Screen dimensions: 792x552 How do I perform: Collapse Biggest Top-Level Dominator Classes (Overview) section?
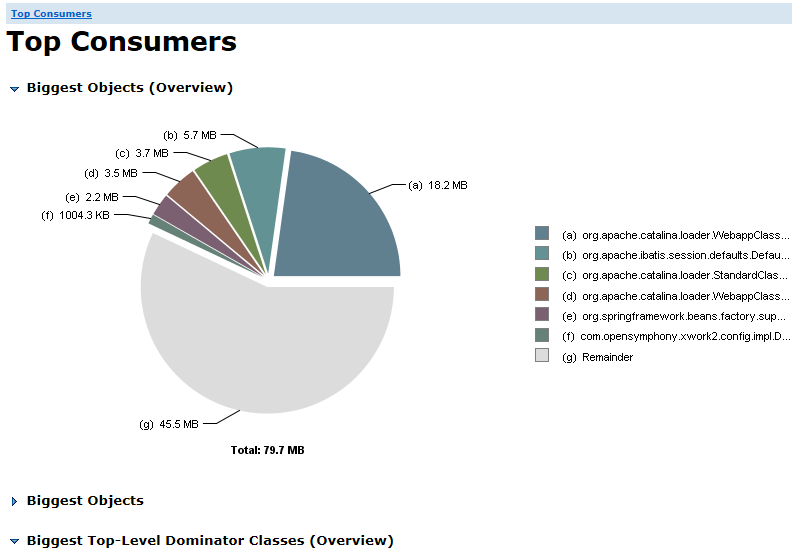coord(15,541)
